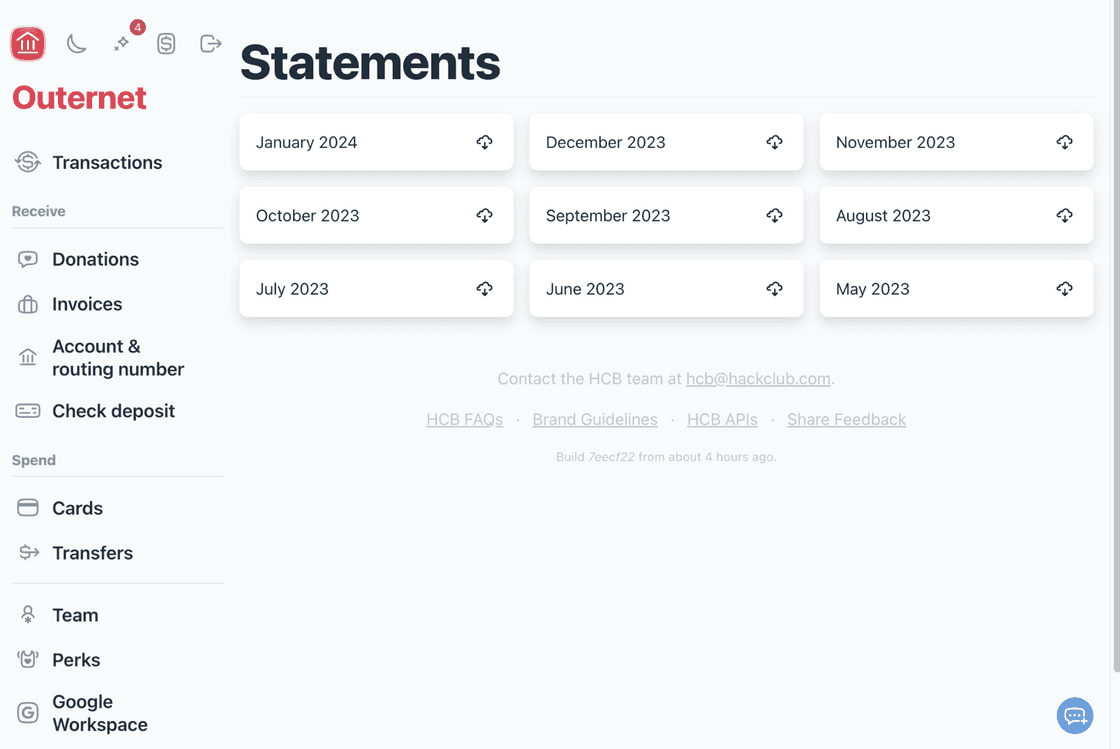This screenshot has width=1120, height=749.
Task: Toggle dark mode with the moon icon
Action: 77,43
